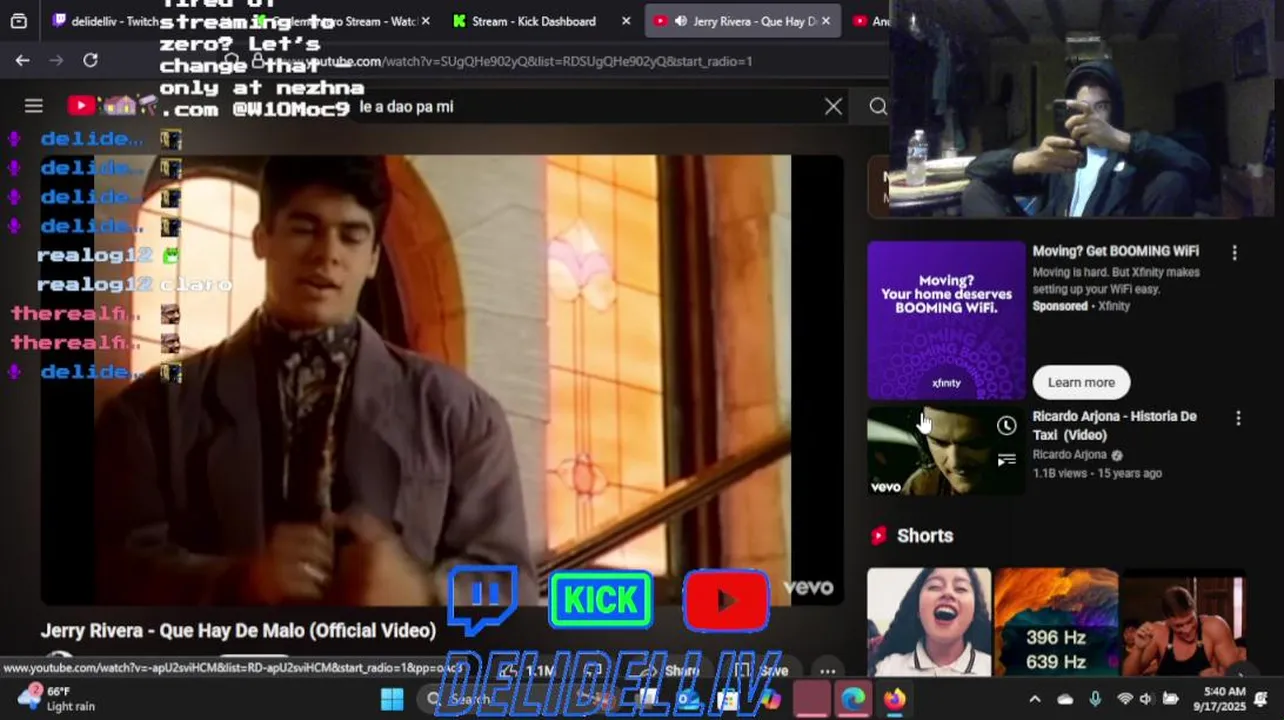Click the Jerry Rivera video player
The width and height of the screenshot is (1284, 720).
coord(441,380)
